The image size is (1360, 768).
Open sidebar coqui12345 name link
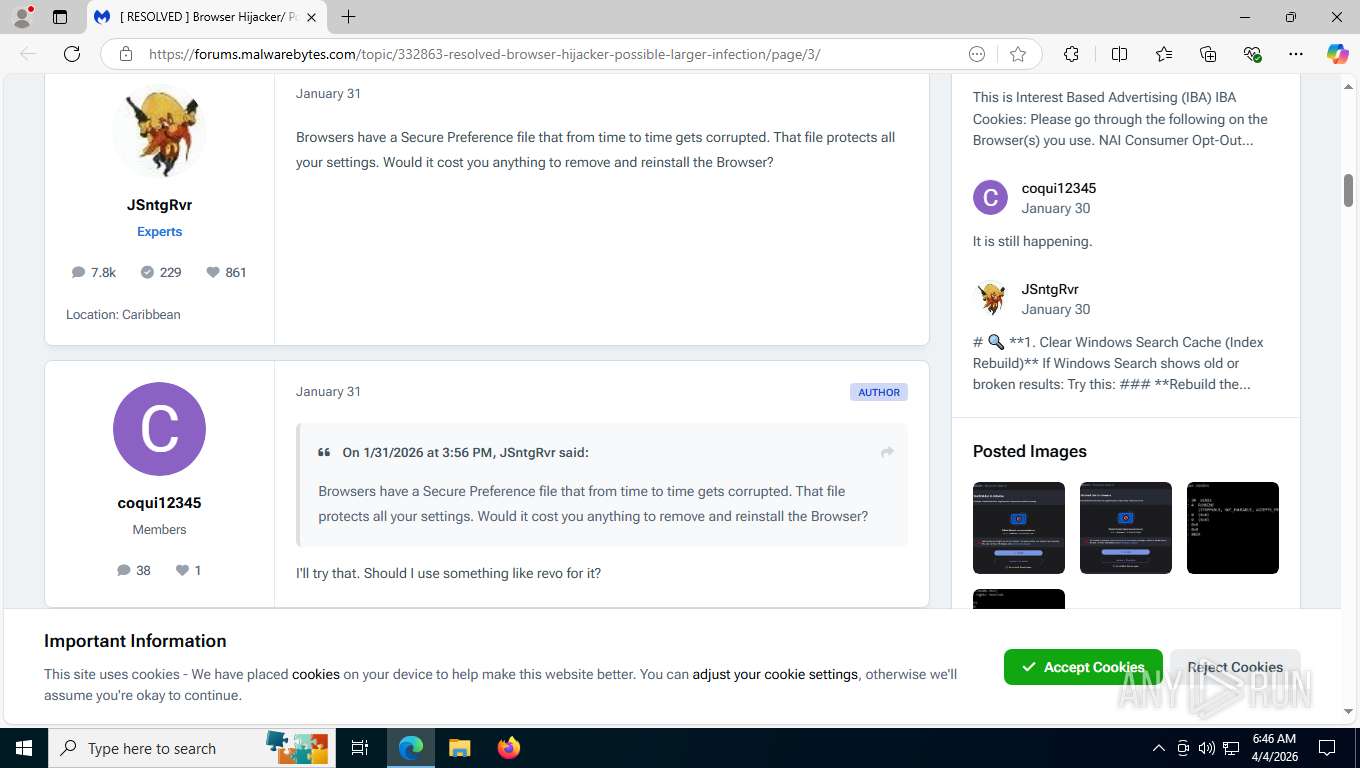coord(1059,188)
